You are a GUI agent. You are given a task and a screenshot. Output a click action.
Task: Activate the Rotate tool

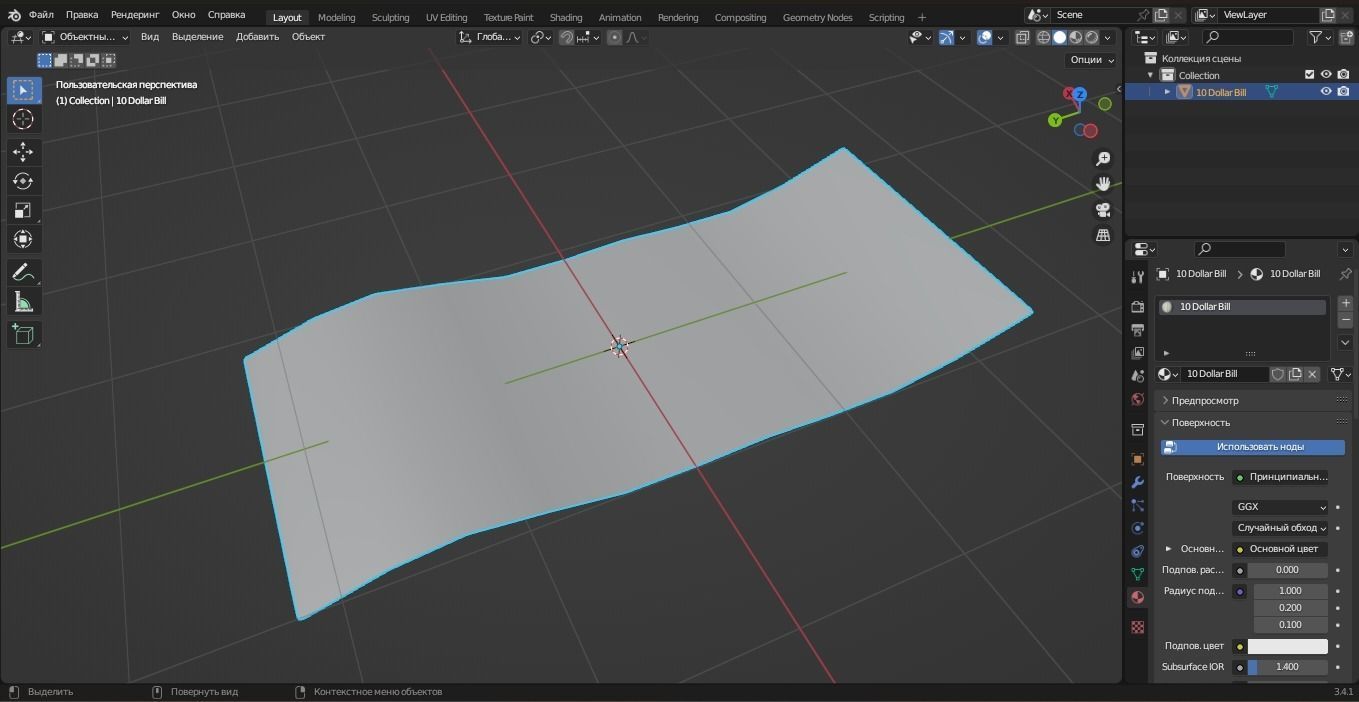[x=23, y=181]
